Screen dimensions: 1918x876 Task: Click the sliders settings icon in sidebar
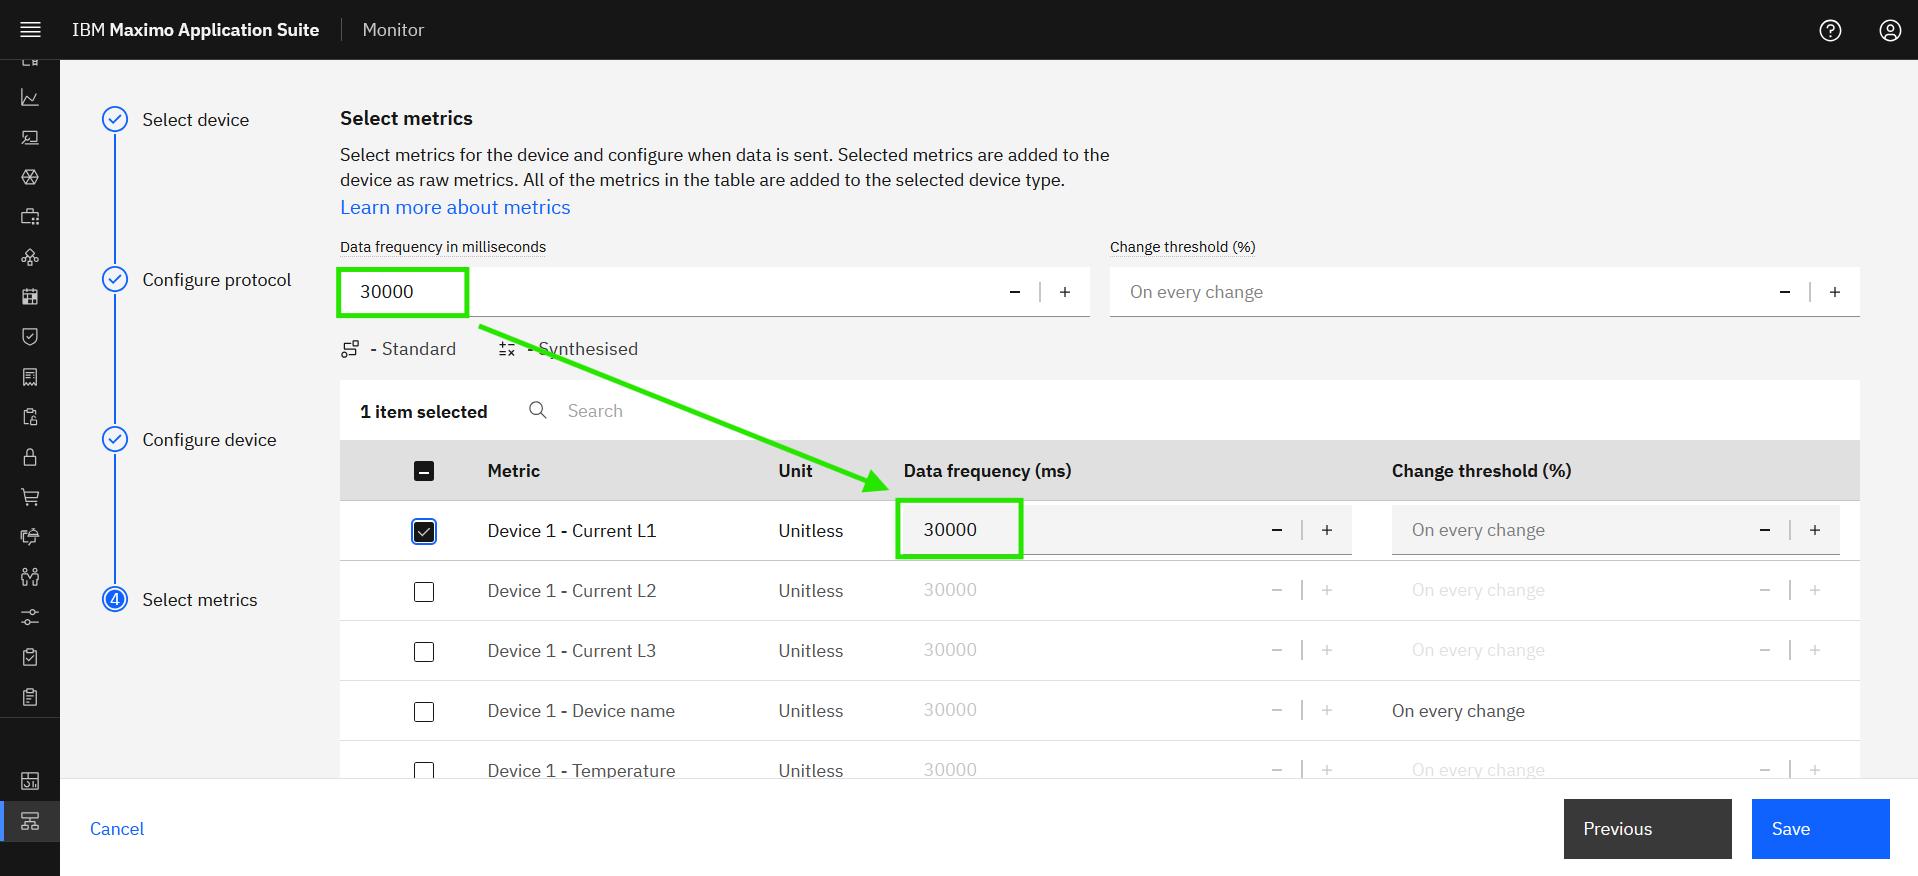click(30, 617)
